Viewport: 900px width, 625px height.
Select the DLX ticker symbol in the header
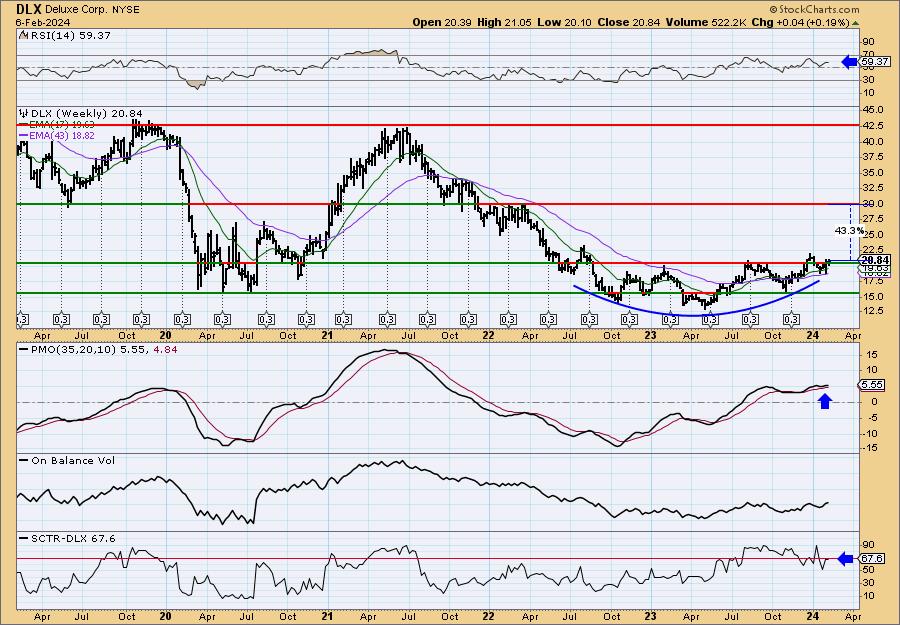tap(28, 9)
